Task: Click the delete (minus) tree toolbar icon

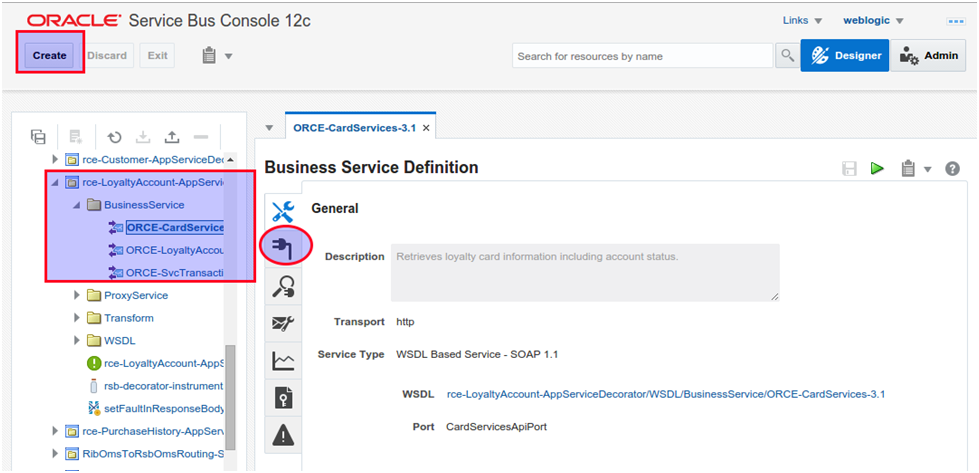Action: click(x=200, y=137)
